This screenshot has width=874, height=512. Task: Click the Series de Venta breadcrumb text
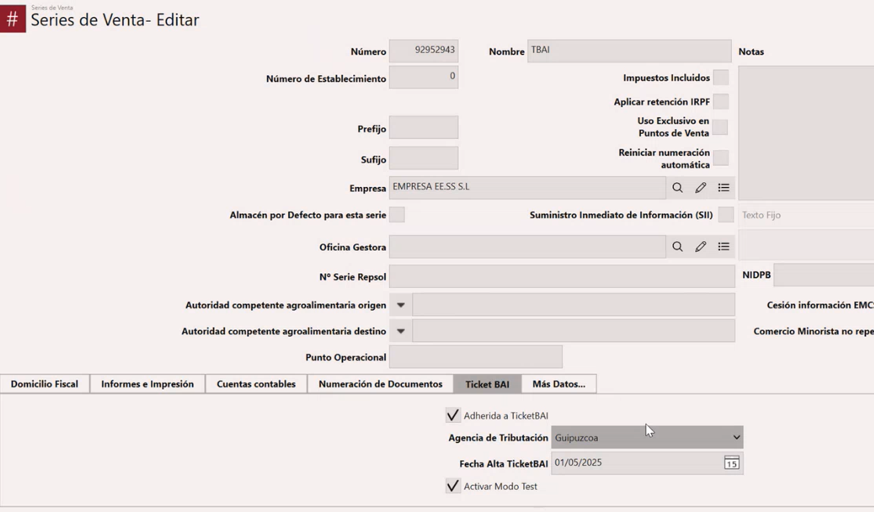tap(52, 7)
